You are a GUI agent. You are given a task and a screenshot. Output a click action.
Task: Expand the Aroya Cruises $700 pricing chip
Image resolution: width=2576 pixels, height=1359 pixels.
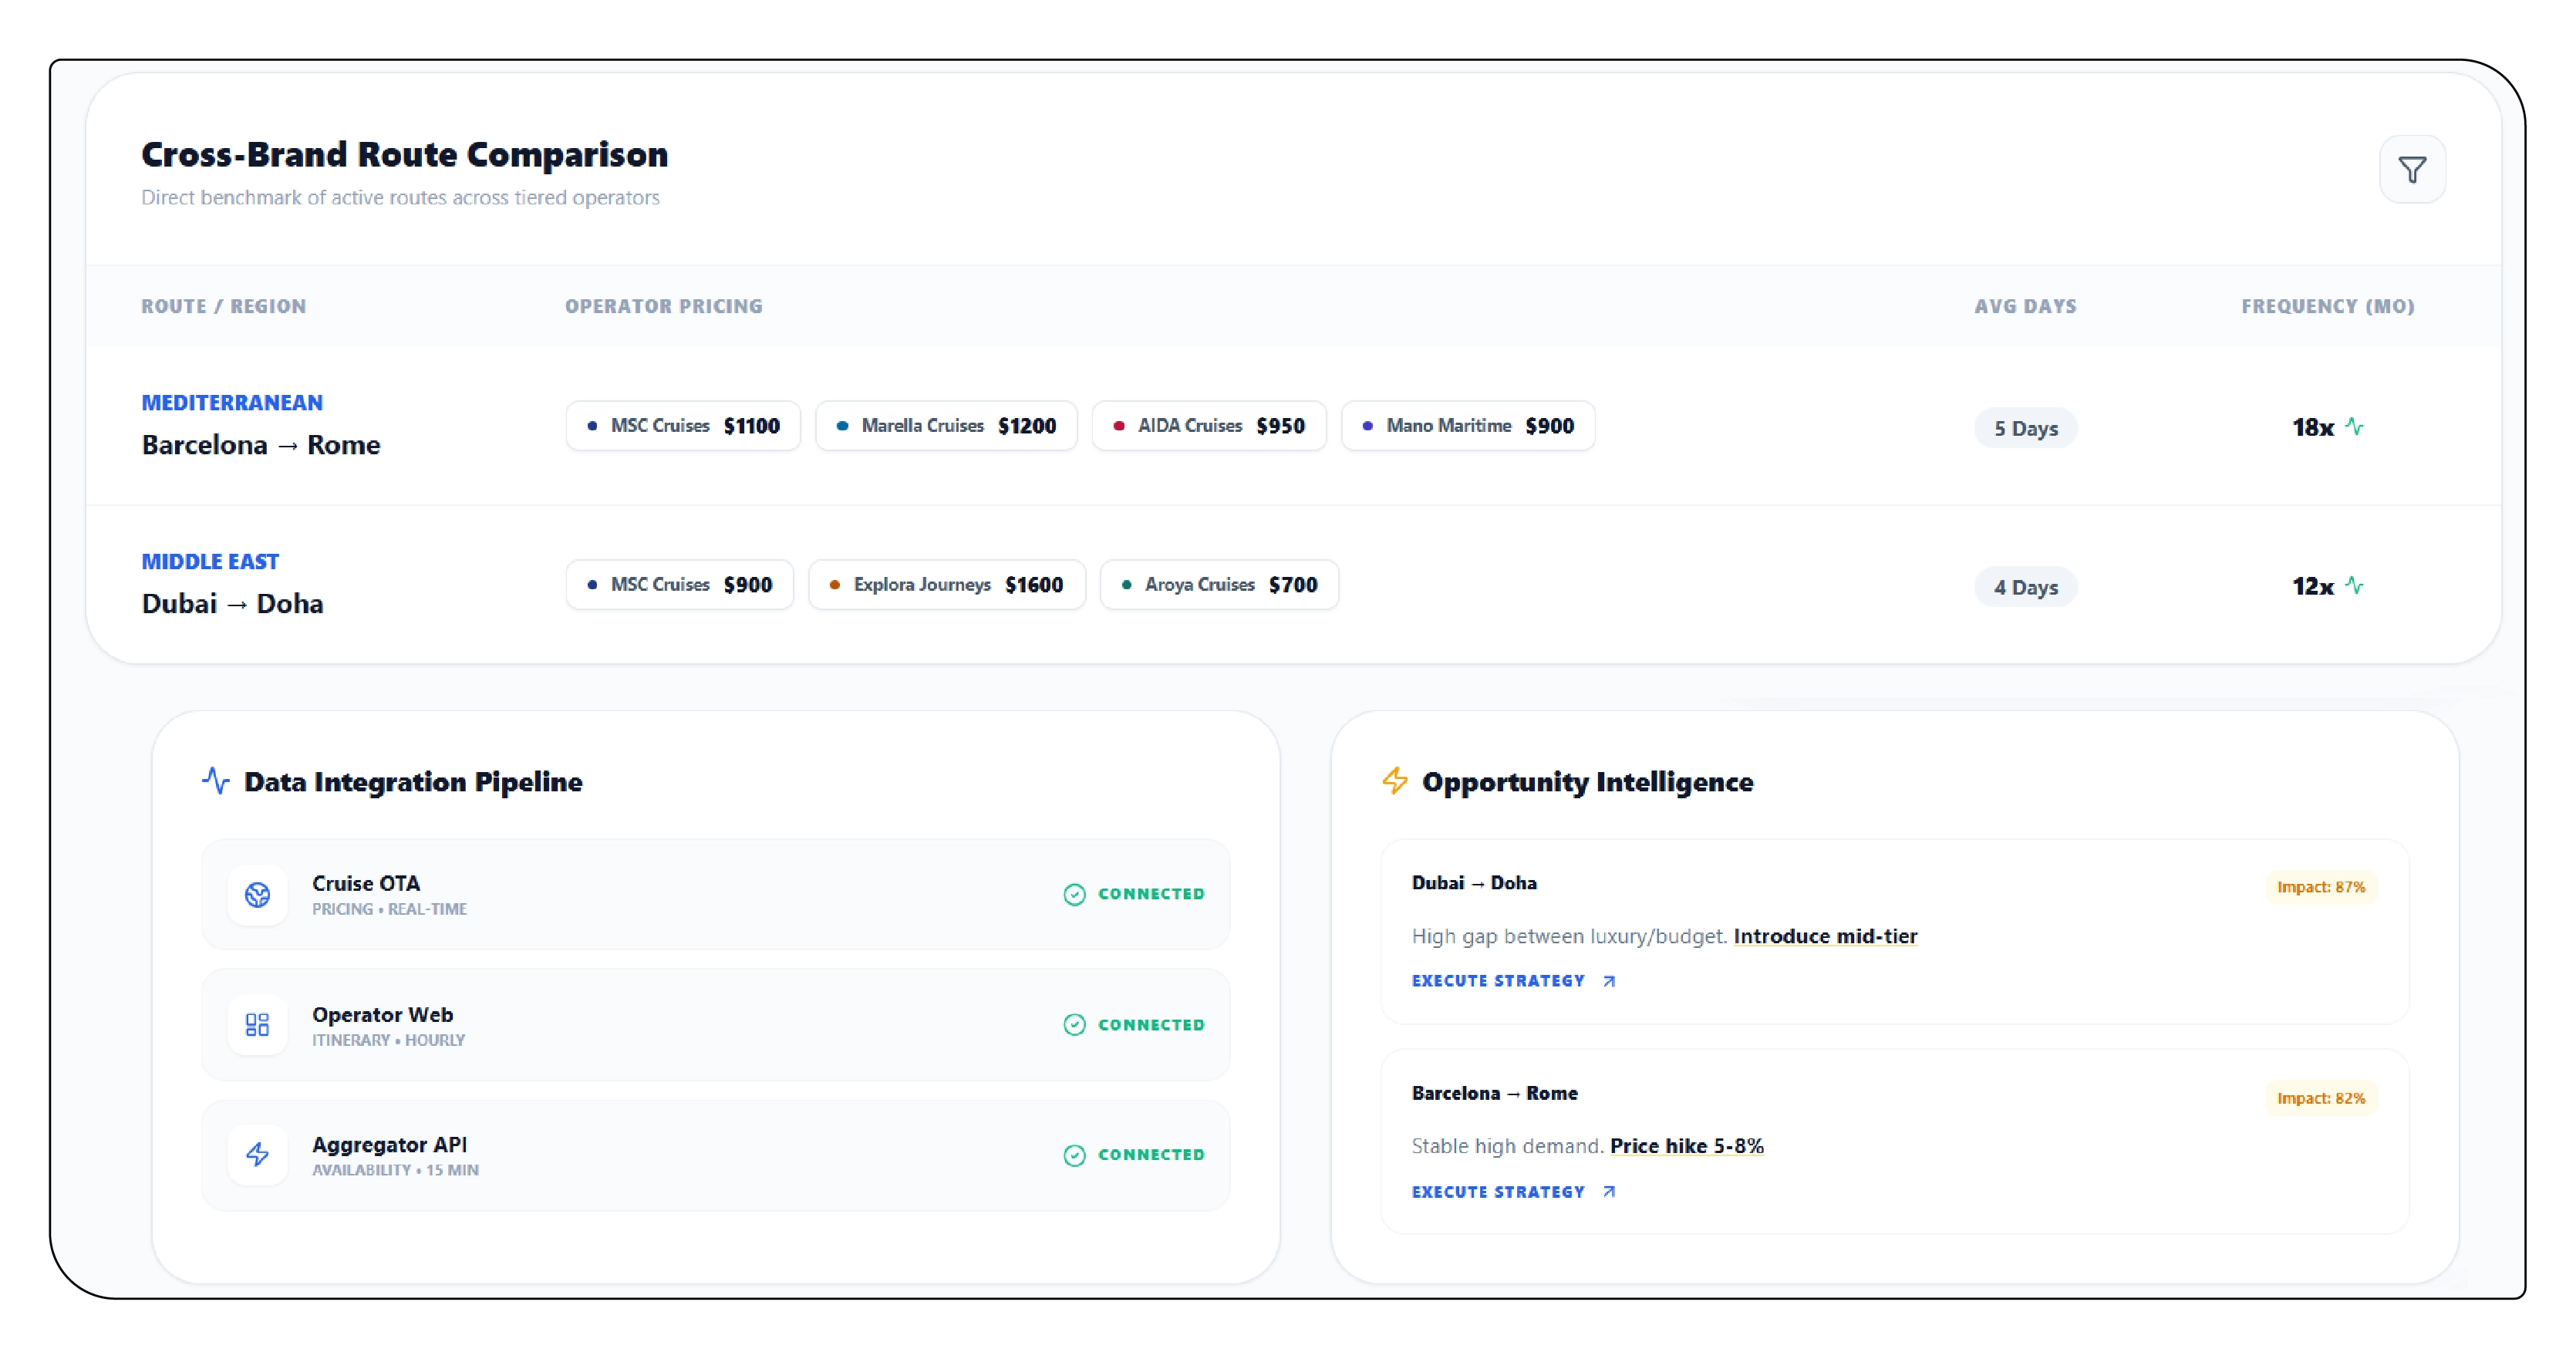[x=1219, y=584]
